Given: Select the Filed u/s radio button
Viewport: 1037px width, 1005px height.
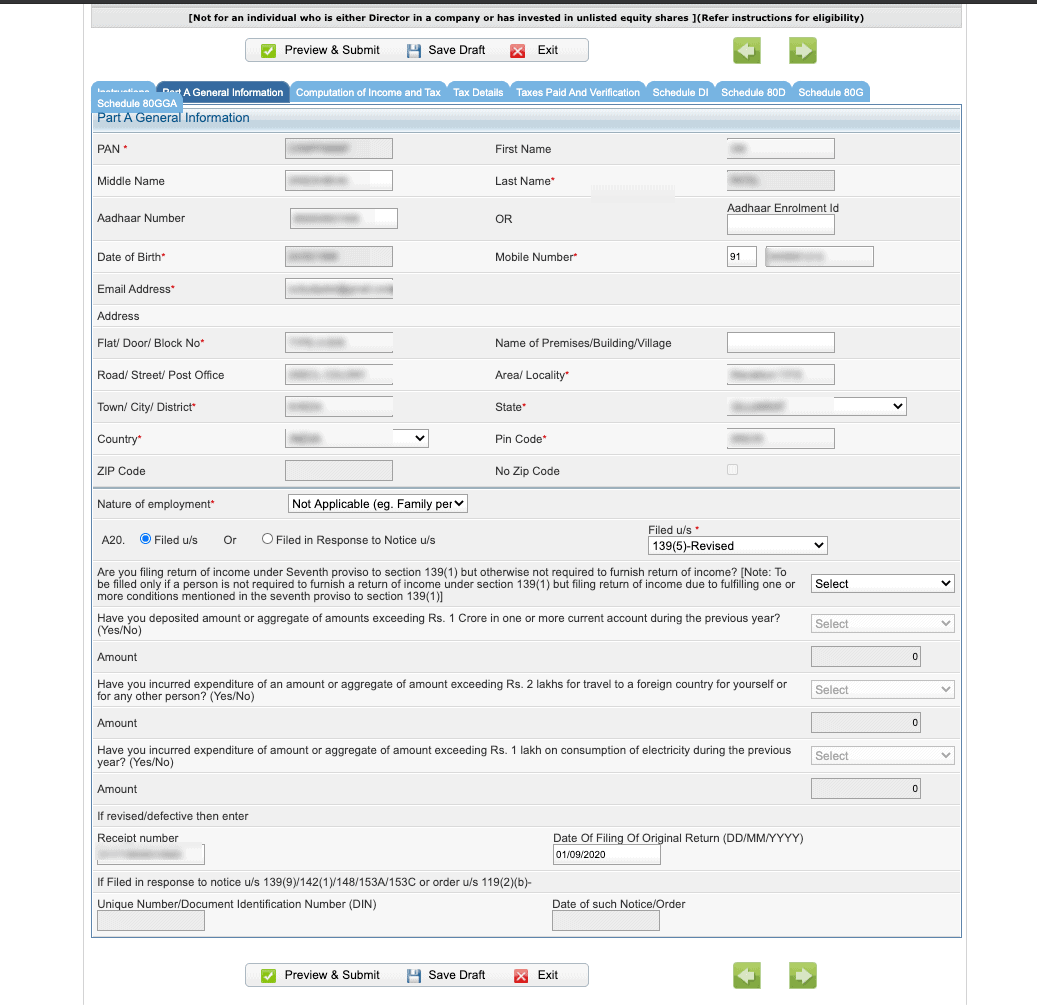Looking at the screenshot, I should [145, 539].
